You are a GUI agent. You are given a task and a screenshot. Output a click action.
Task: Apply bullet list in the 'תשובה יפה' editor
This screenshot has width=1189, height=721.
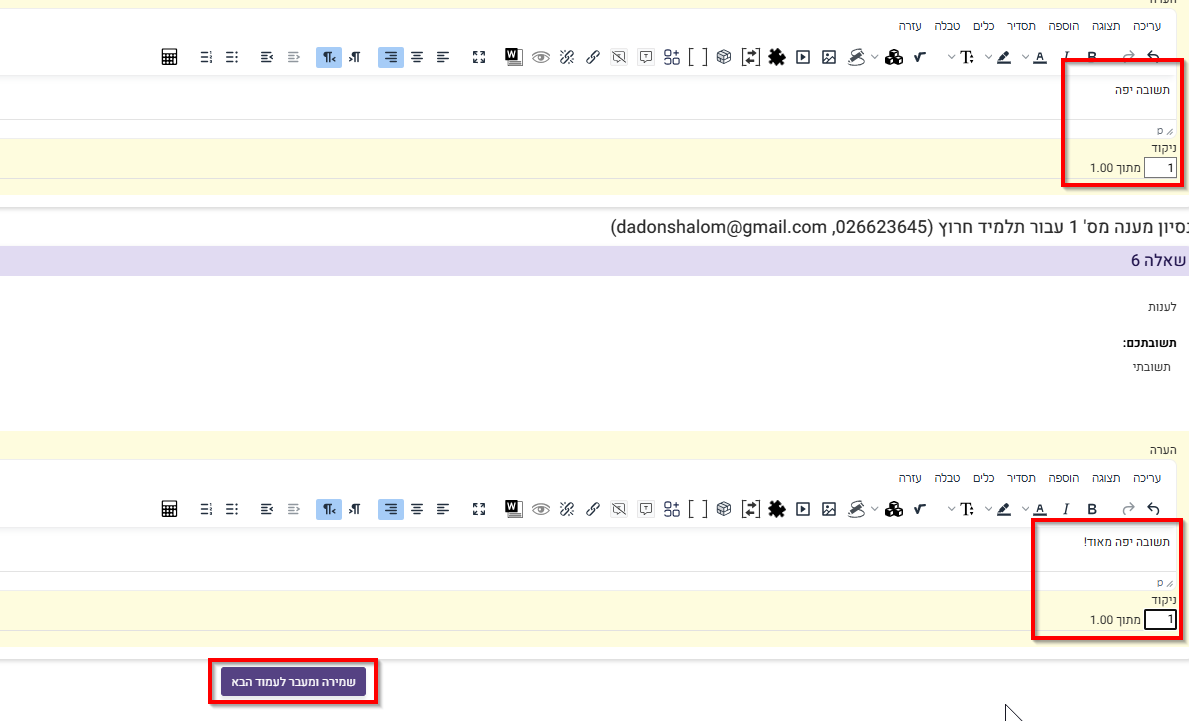tap(232, 57)
